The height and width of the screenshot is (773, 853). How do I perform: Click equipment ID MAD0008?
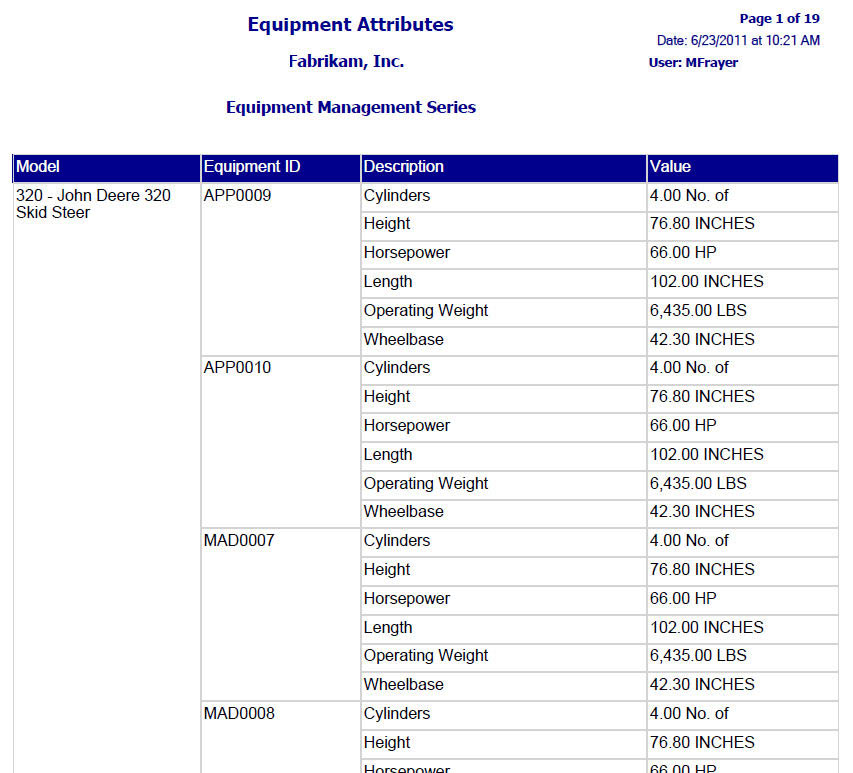tap(239, 714)
